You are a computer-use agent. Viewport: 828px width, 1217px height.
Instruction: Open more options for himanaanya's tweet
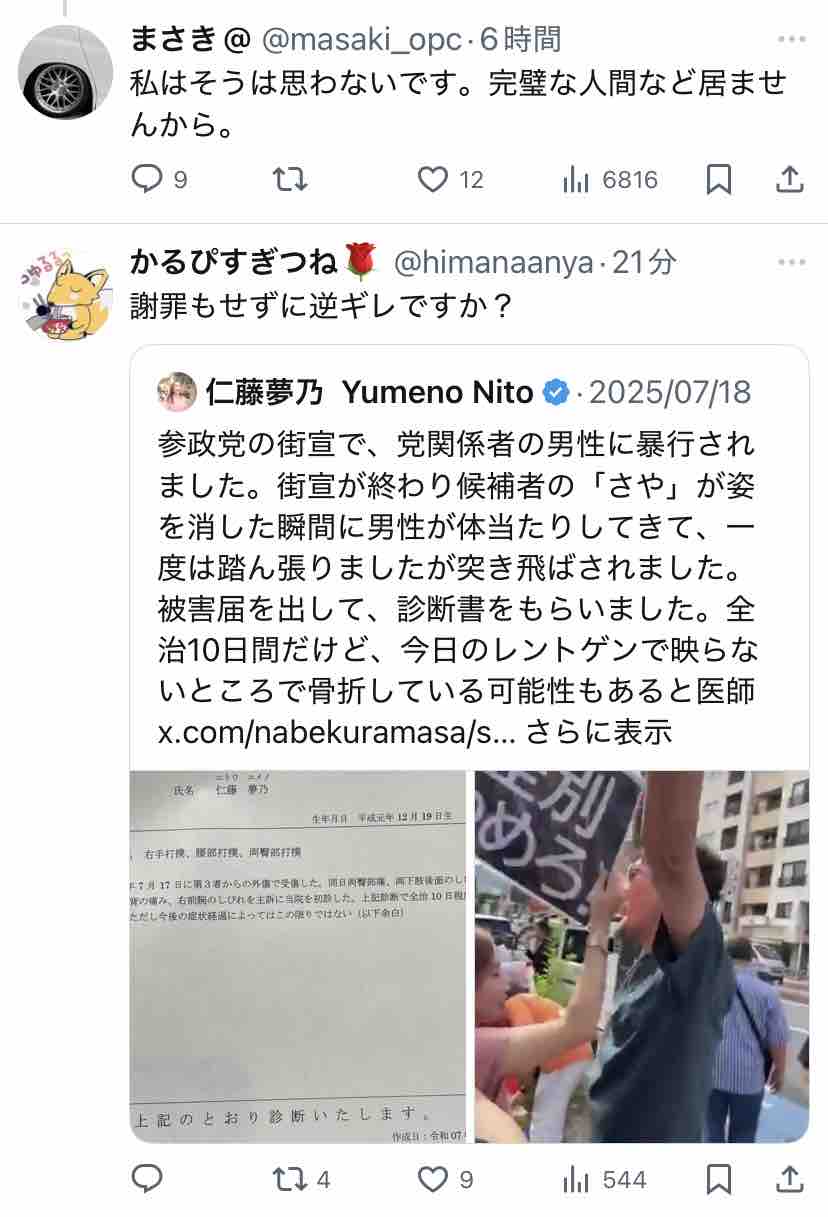coord(791,263)
